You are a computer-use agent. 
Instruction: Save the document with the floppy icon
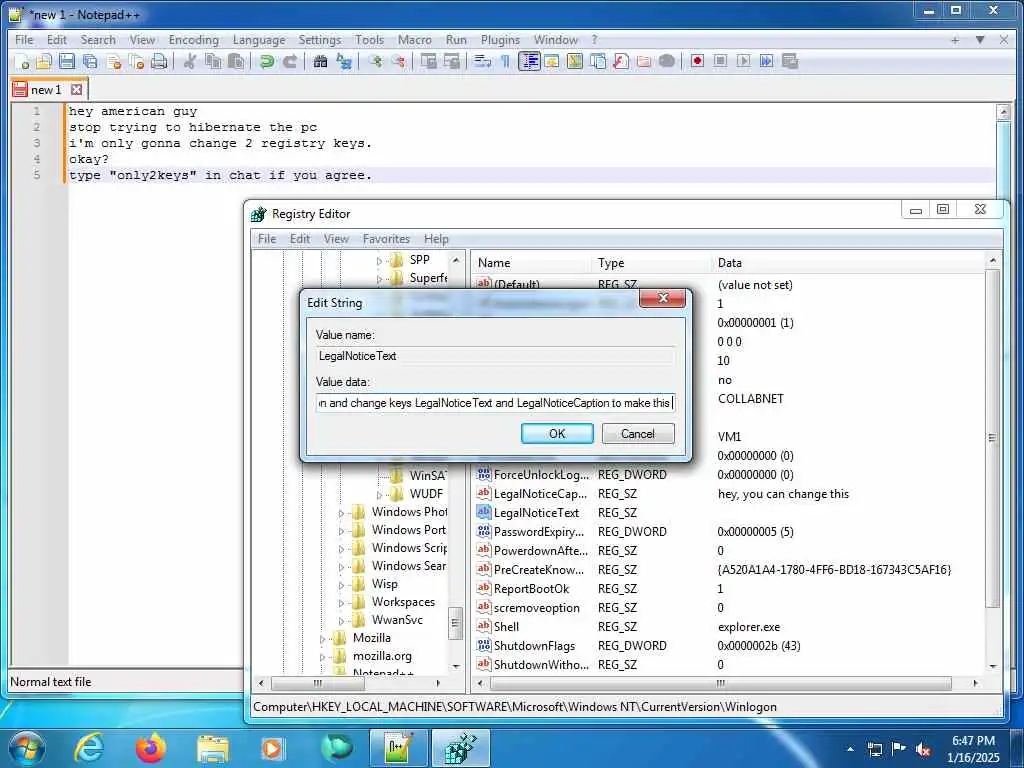click(67, 61)
